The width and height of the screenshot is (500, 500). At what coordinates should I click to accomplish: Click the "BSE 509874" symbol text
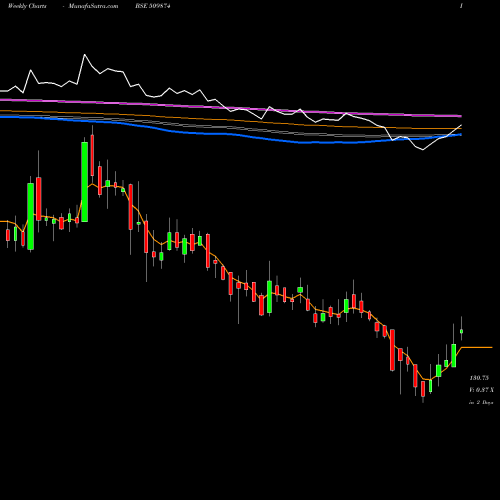(153, 6)
